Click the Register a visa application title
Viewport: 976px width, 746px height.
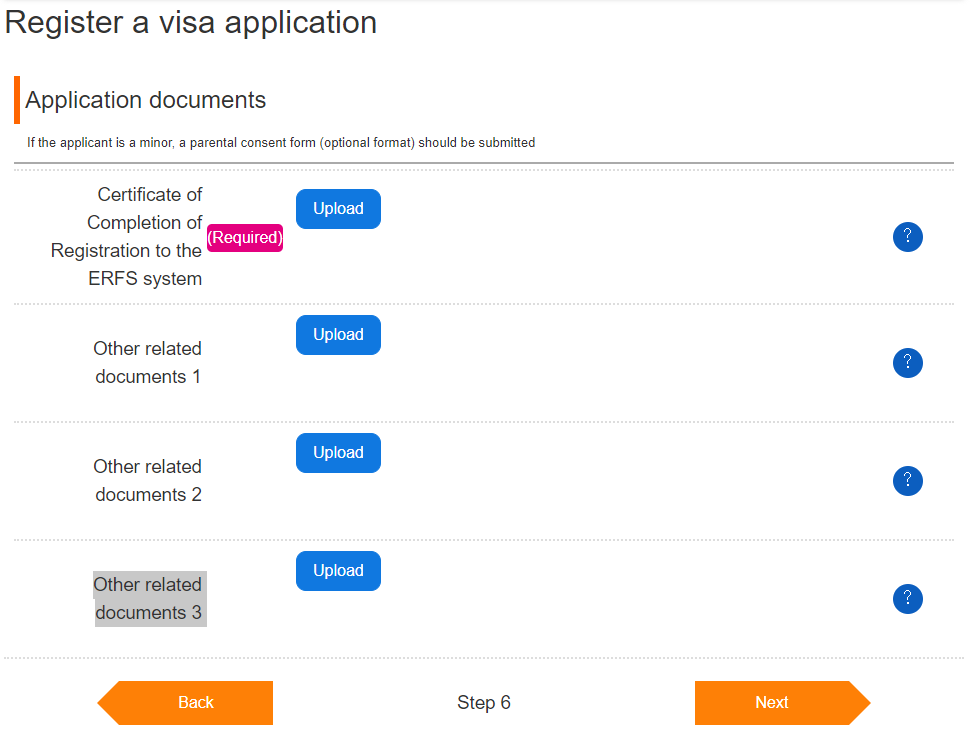pos(190,22)
